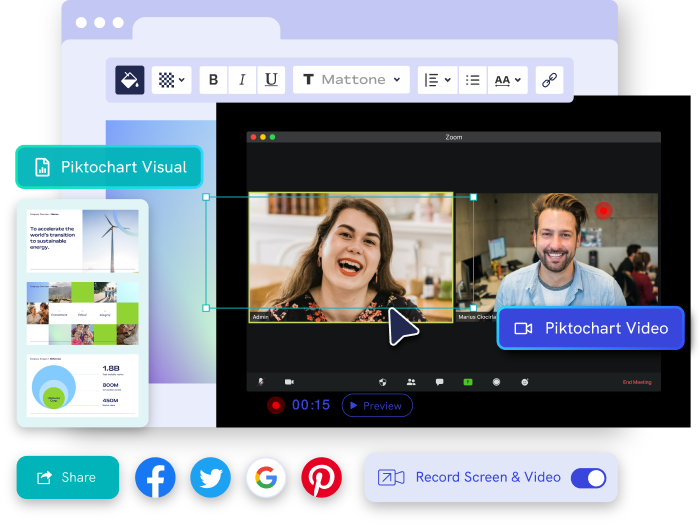Click the Share button
The height and width of the screenshot is (525, 700).
[68, 477]
